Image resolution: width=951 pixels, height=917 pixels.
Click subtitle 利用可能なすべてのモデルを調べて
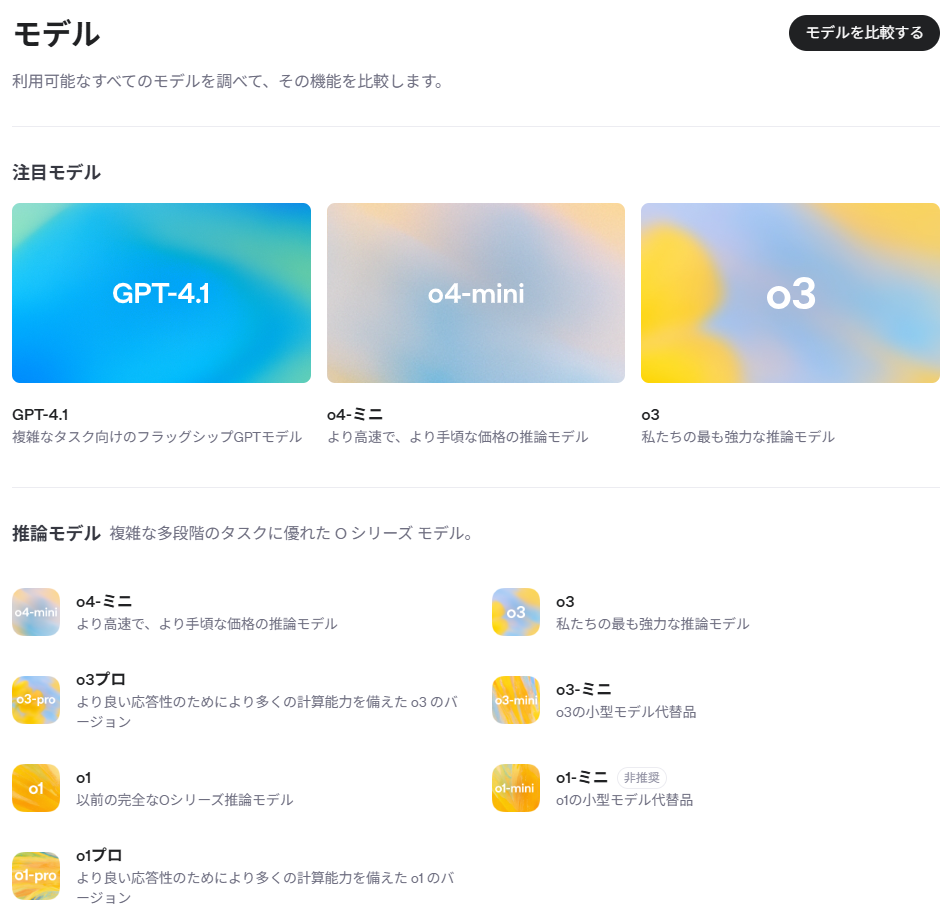point(228,81)
